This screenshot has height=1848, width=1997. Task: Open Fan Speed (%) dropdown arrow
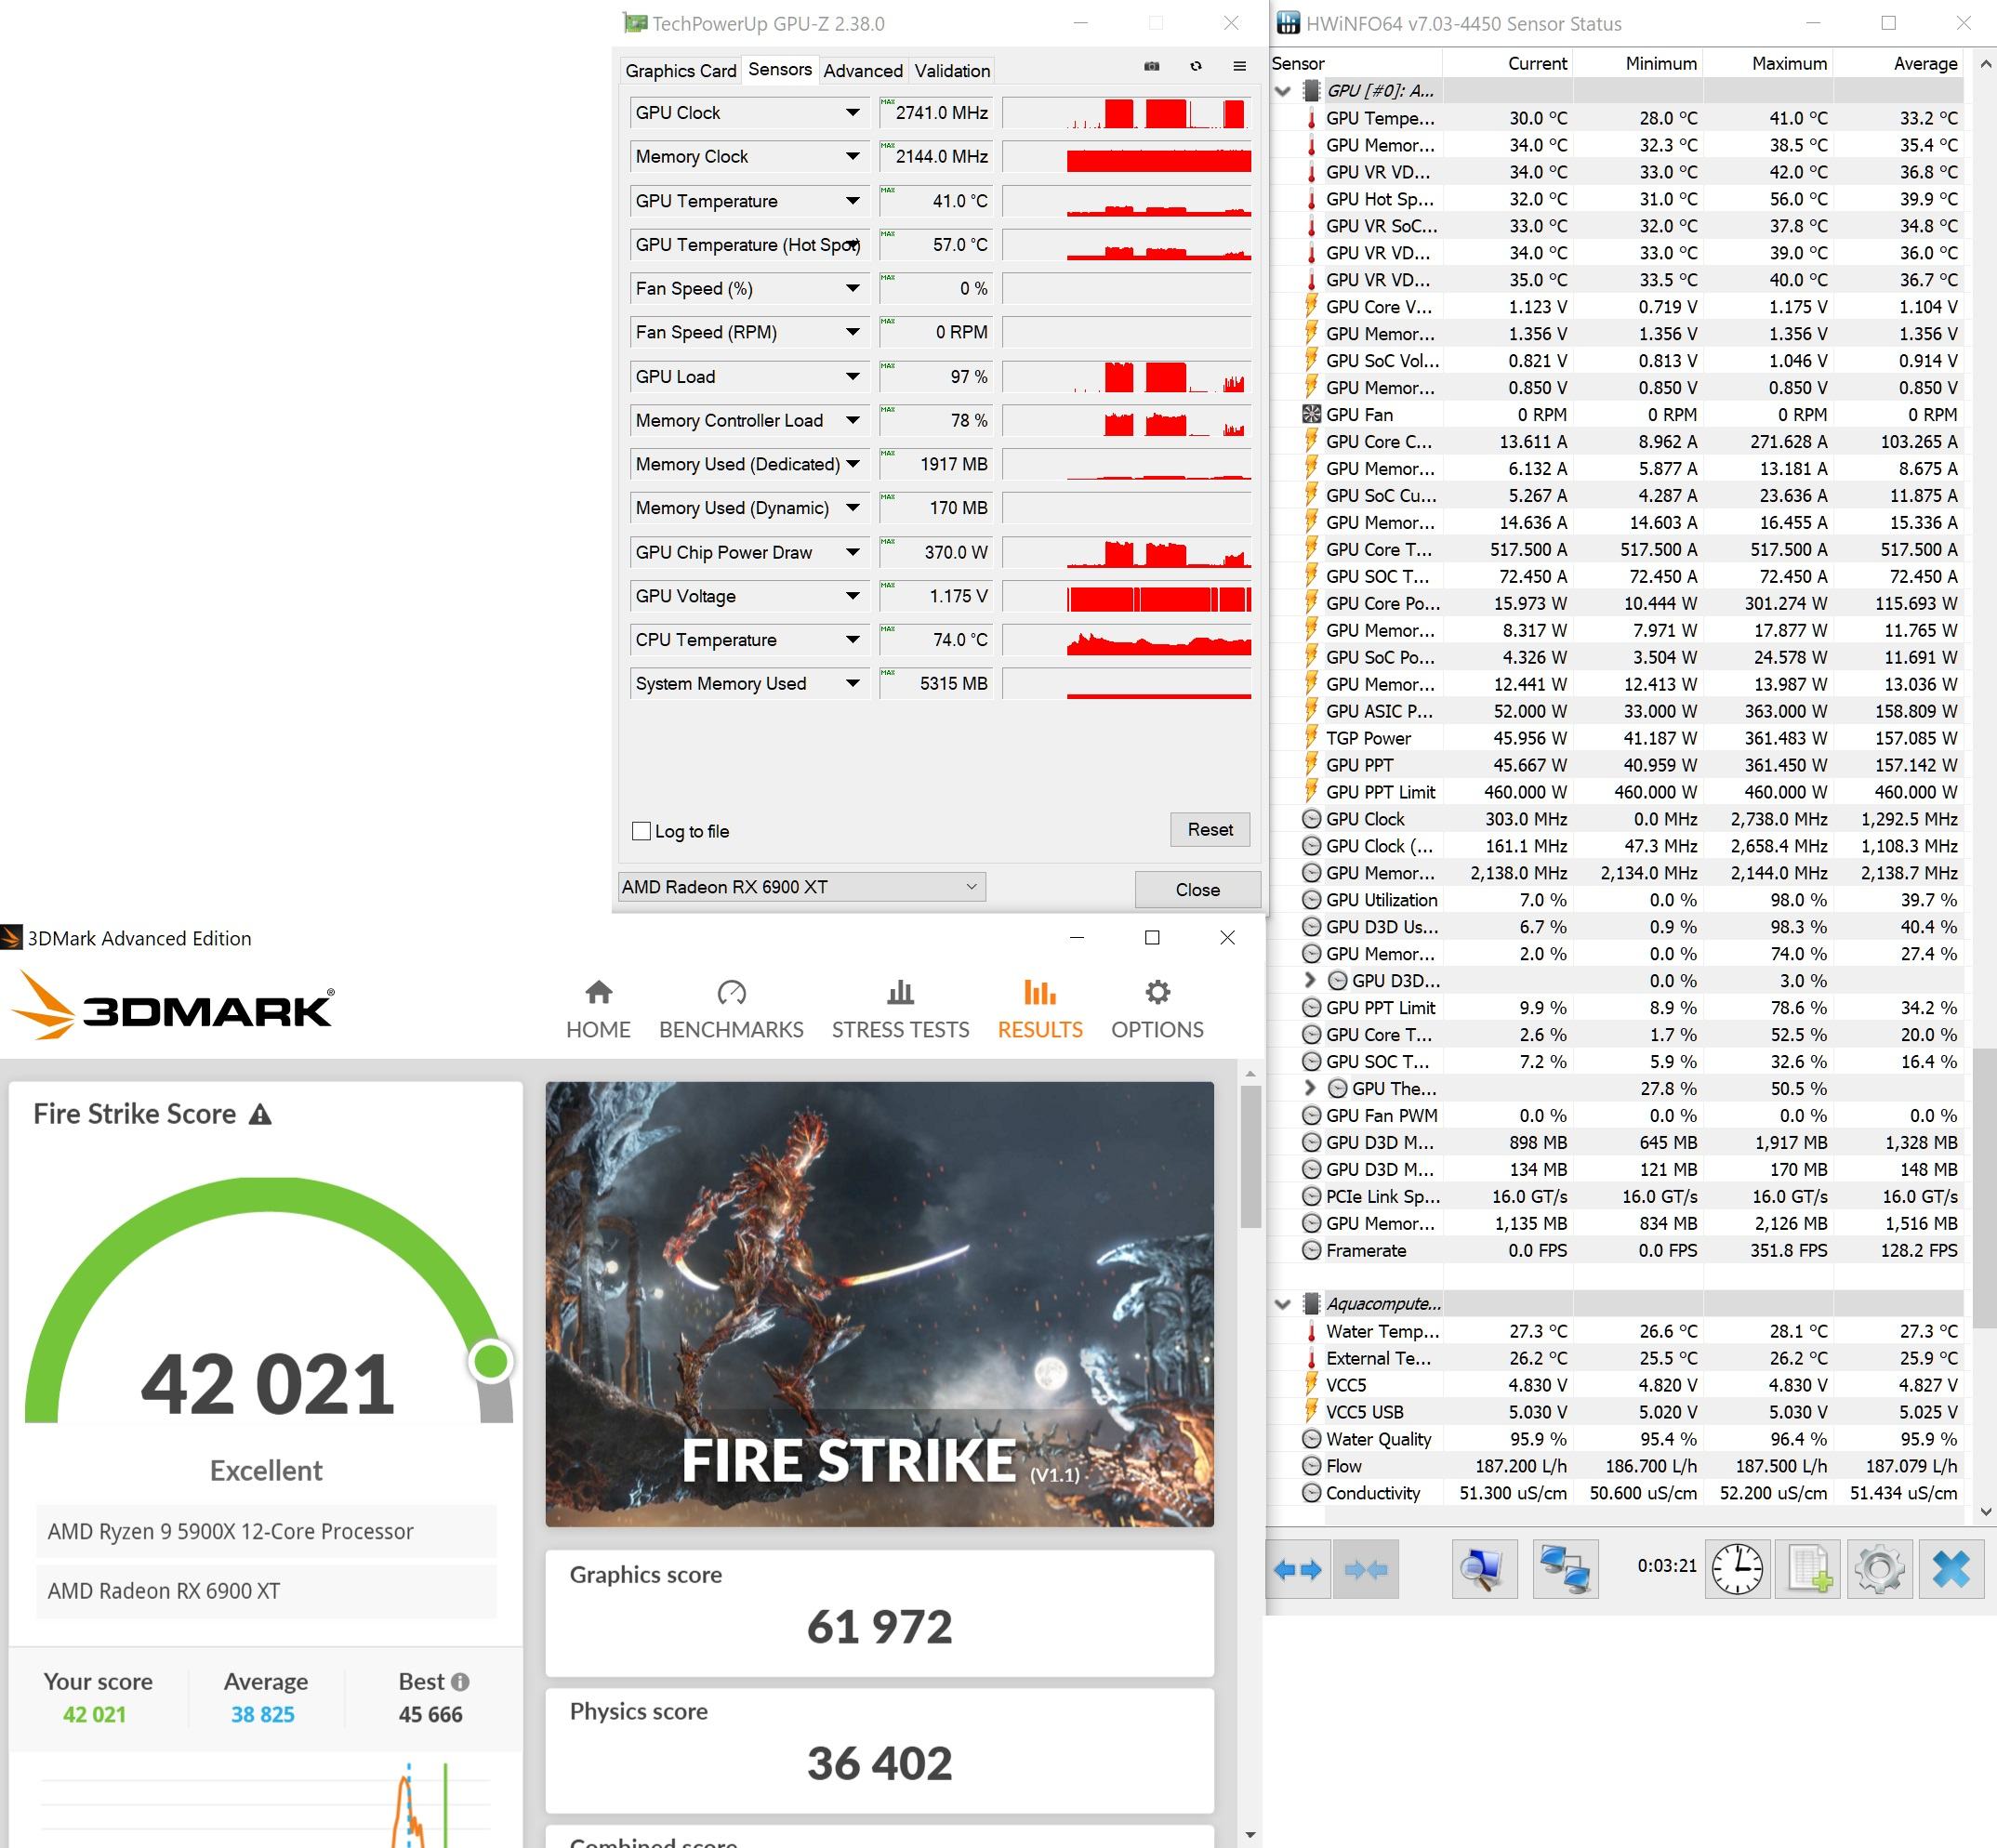pyautogui.click(x=852, y=289)
